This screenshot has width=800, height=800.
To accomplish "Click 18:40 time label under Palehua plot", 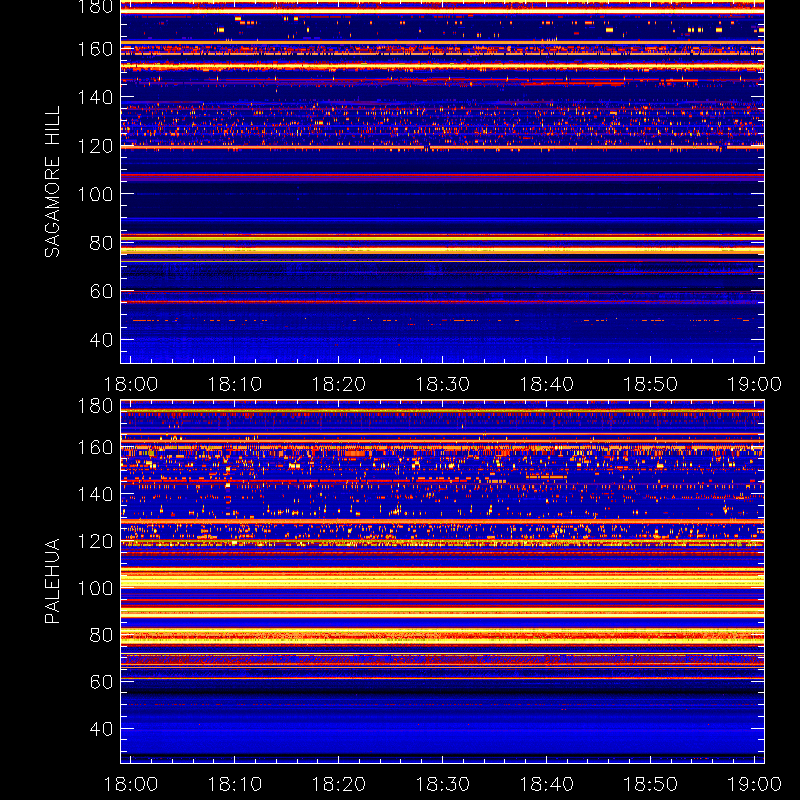I will point(546,784).
